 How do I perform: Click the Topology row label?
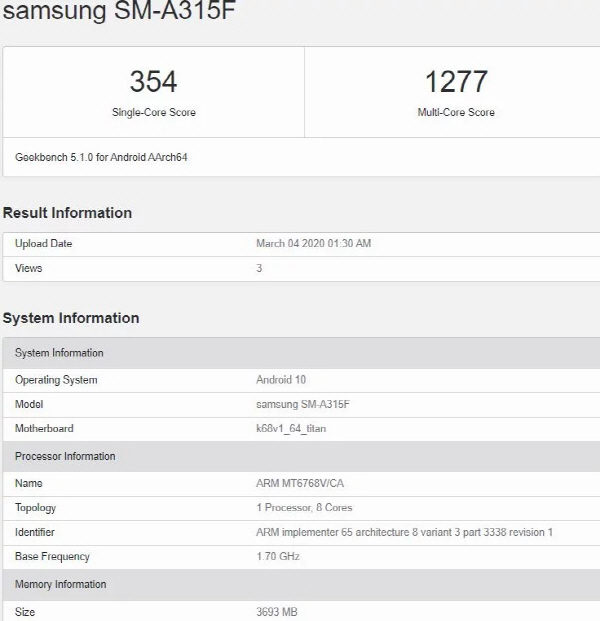pos(35,508)
